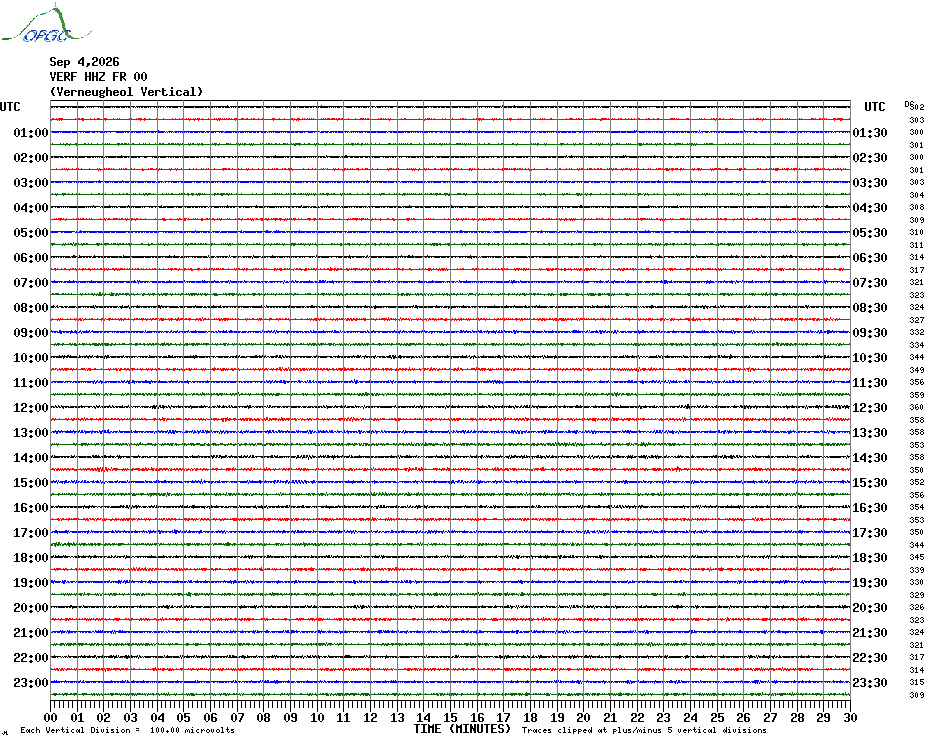Click the VERF HHZ FR 00 station text
This screenshot has height=744, width=930.
(98, 77)
